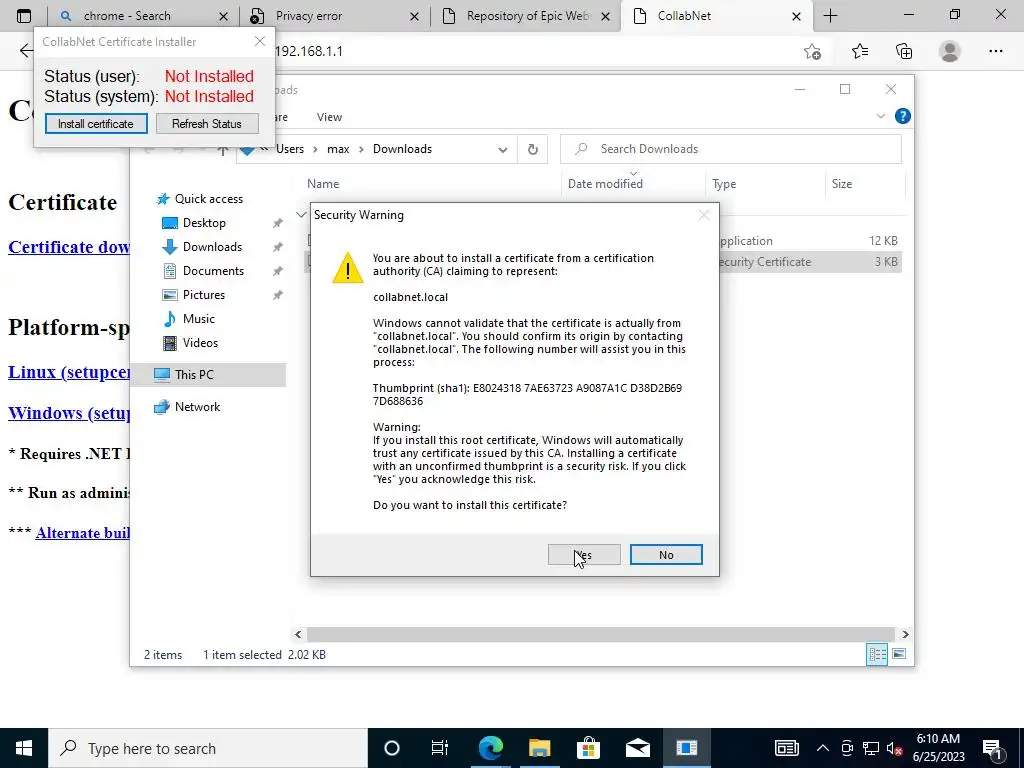Viewport: 1024px width, 768px height.
Task: Select the CollabNet browser tab
Action: click(717, 16)
